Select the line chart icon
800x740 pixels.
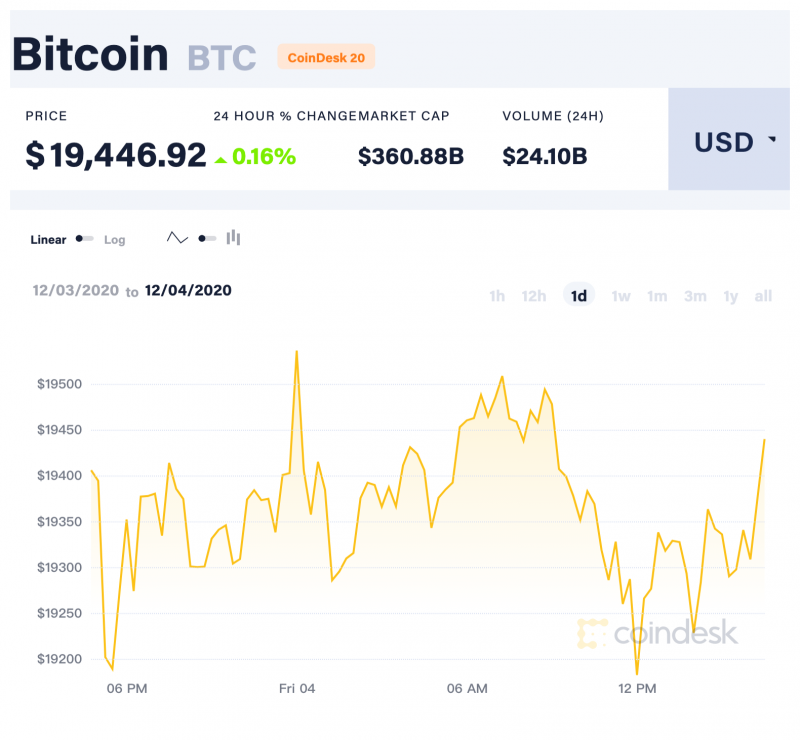tap(177, 238)
